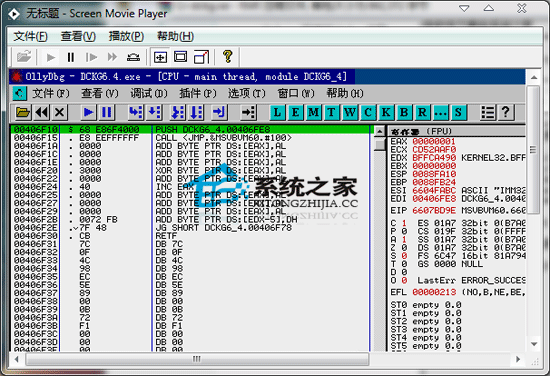Show Source with S button
The image size is (550, 376).
pos(458,113)
